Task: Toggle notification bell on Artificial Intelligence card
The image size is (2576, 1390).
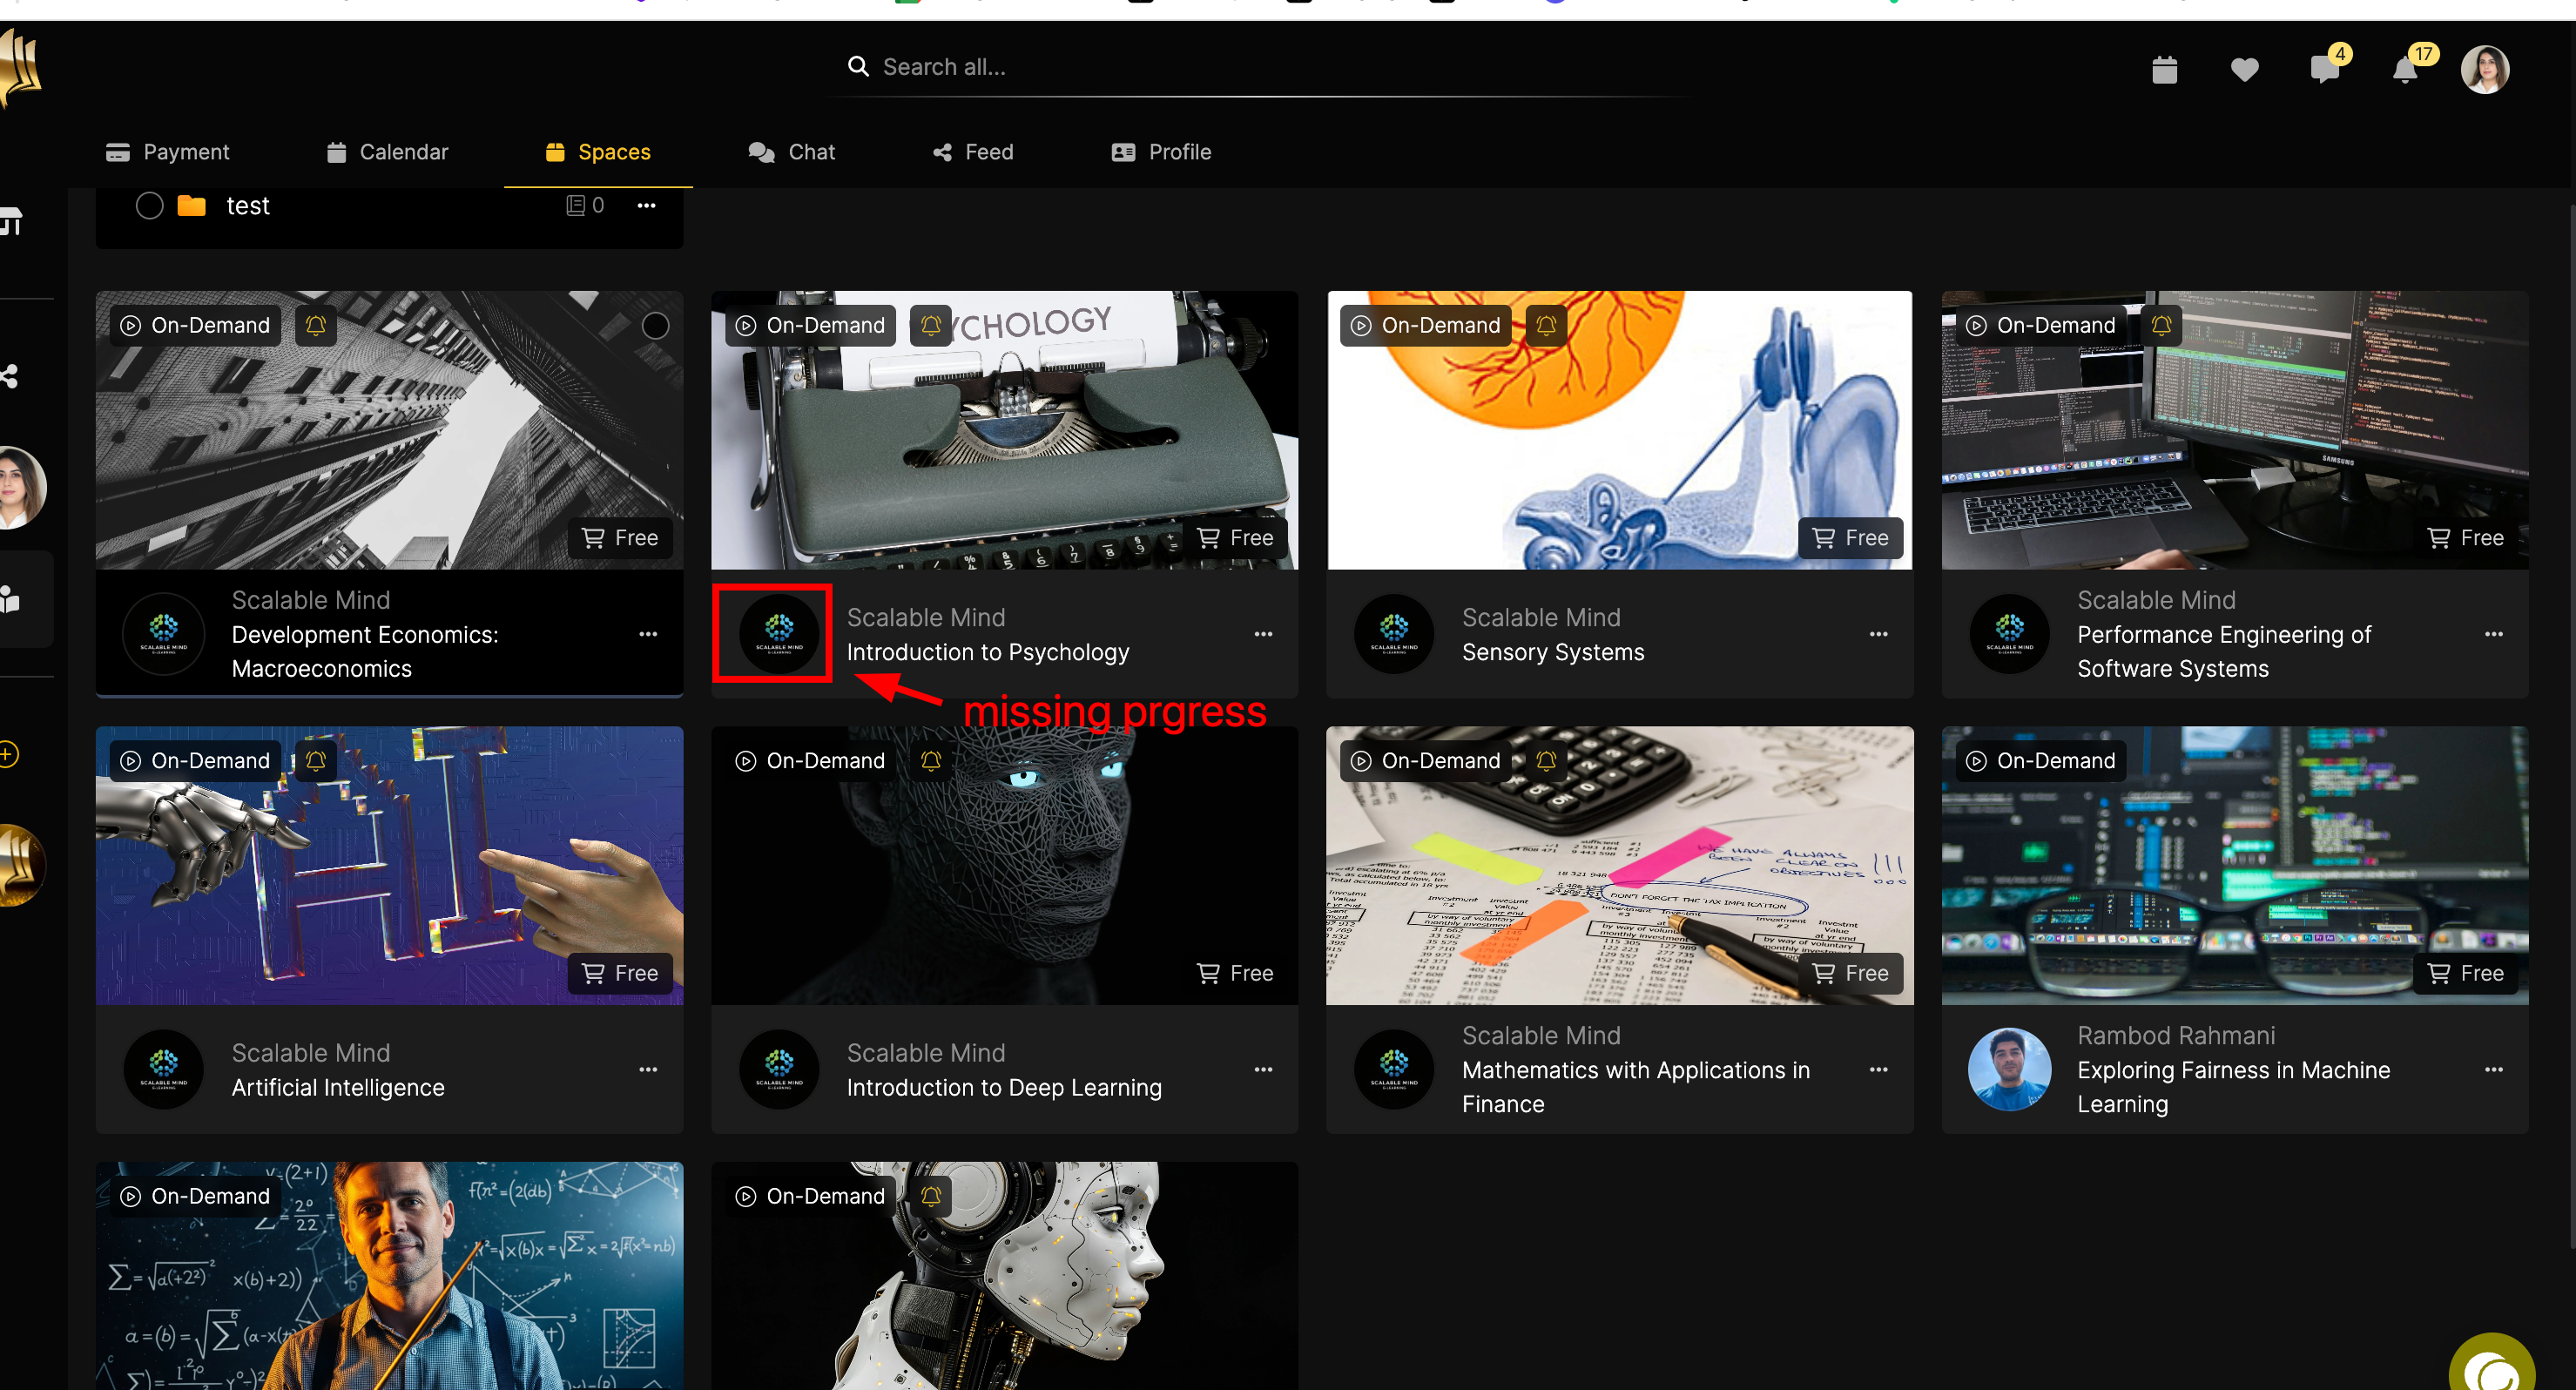Action: coord(315,760)
